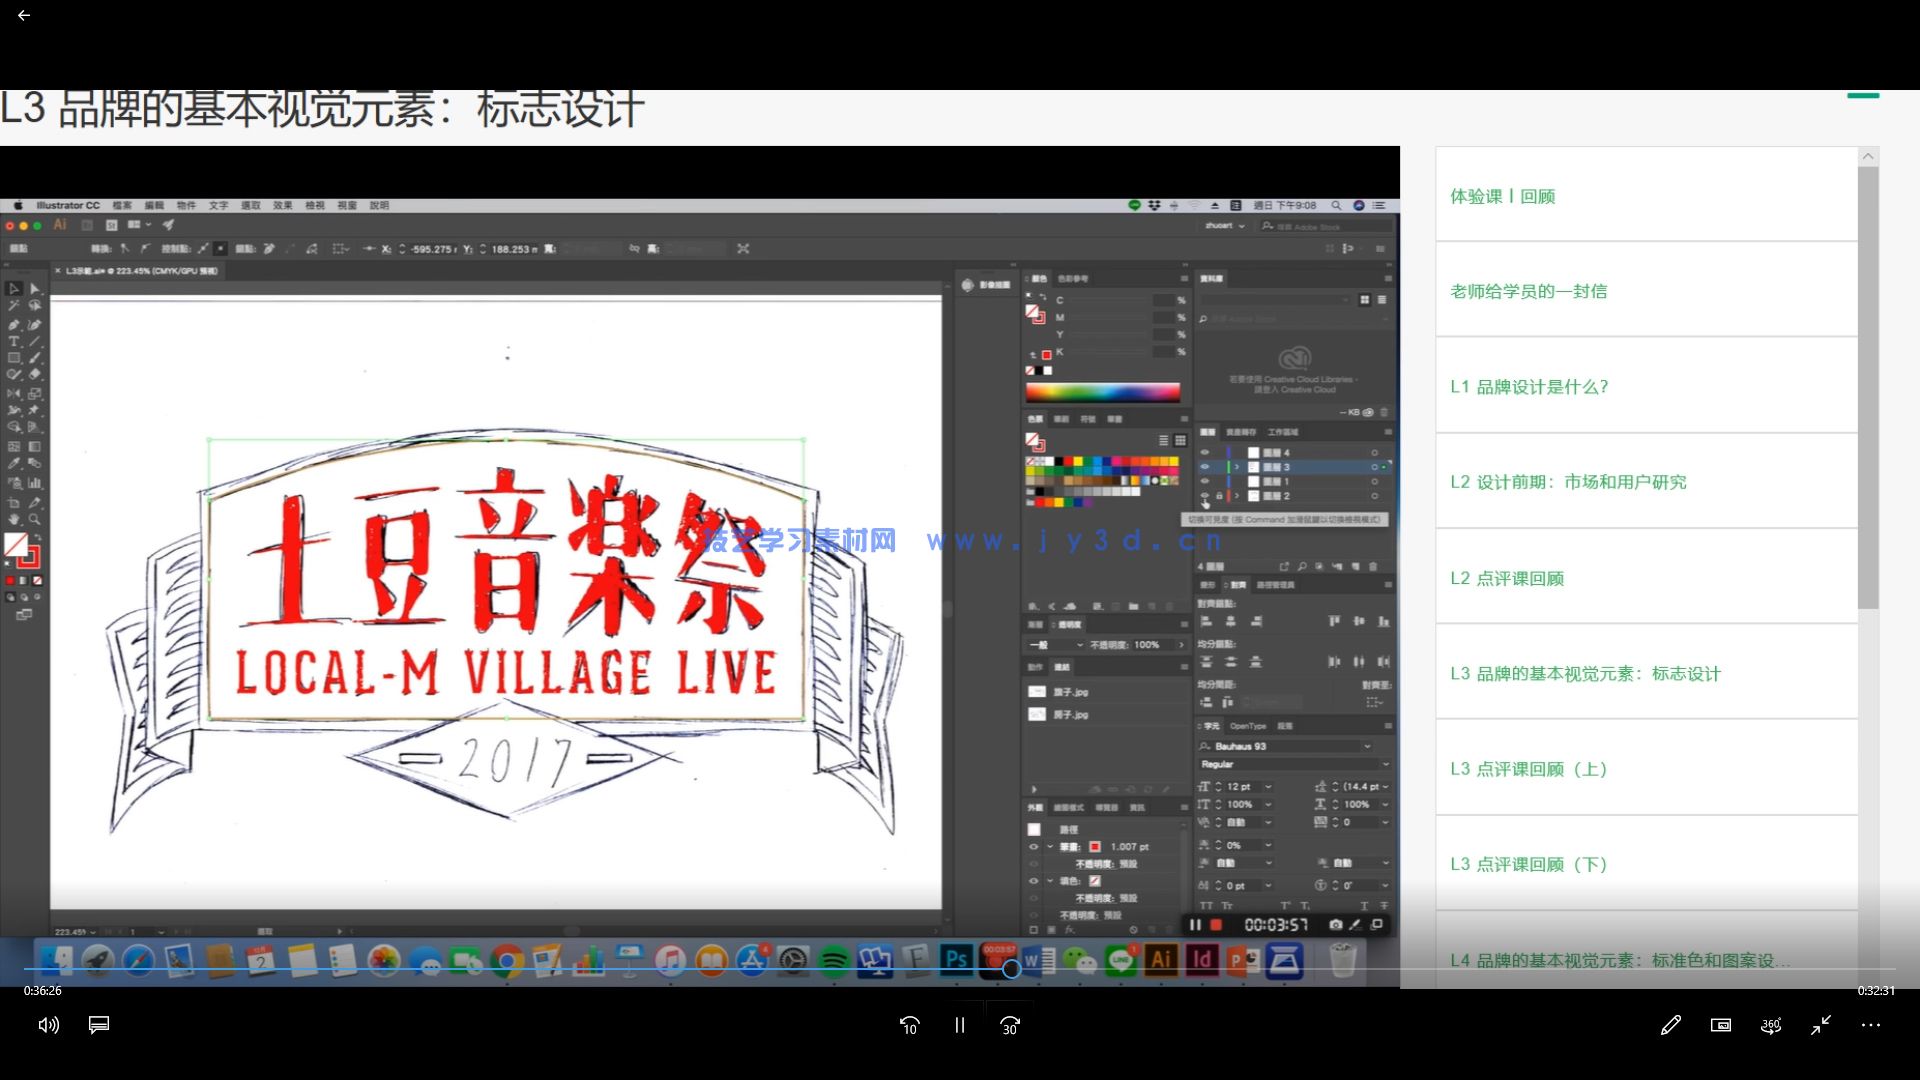Open the subtitles and captions menu

[99, 1025]
